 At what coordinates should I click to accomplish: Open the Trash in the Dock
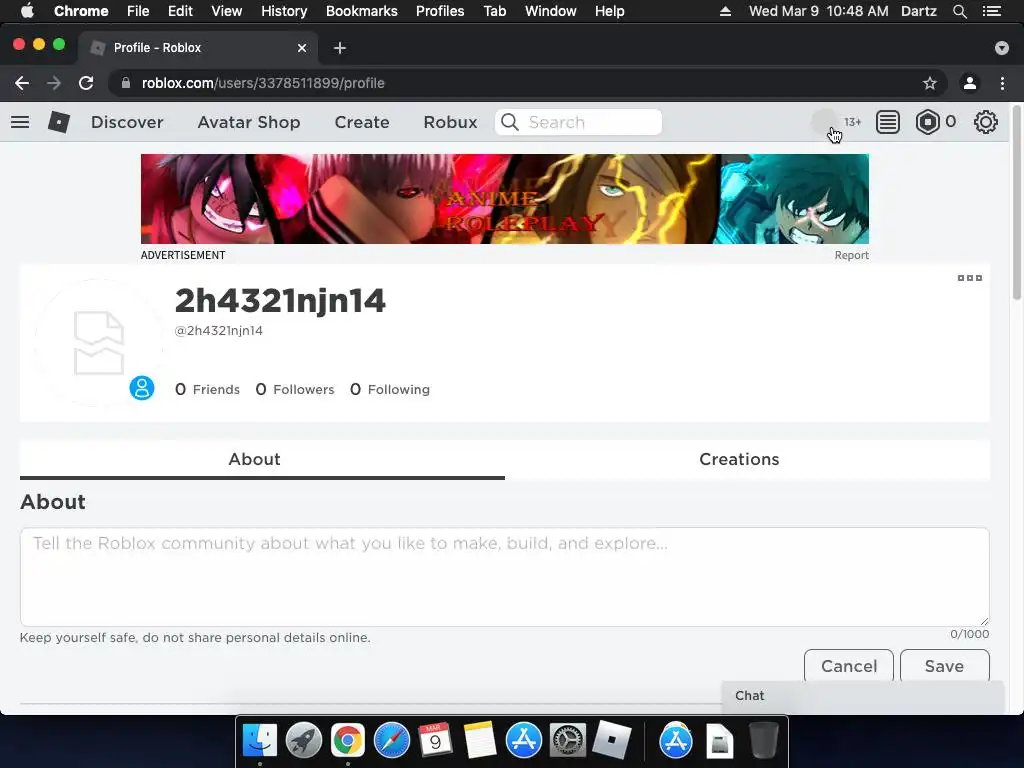[763, 741]
